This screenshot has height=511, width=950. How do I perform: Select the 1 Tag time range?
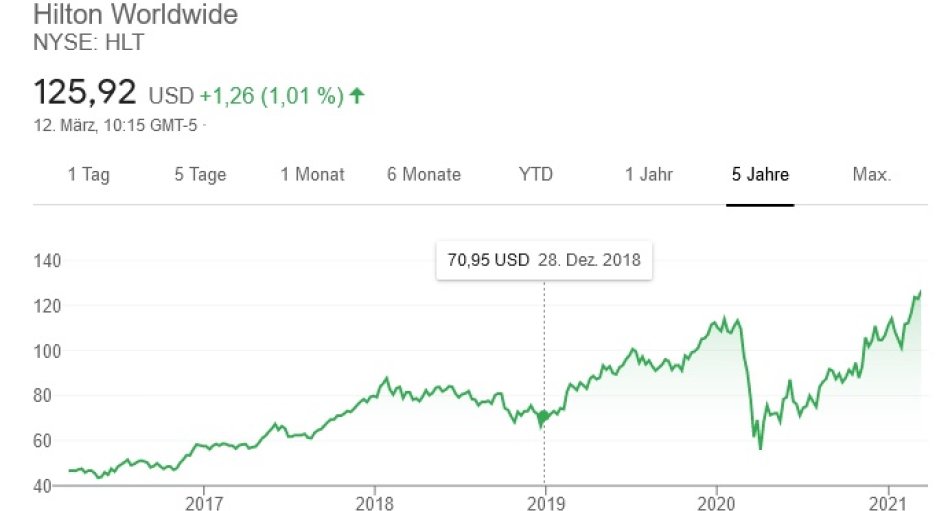pyautogui.click(x=88, y=174)
